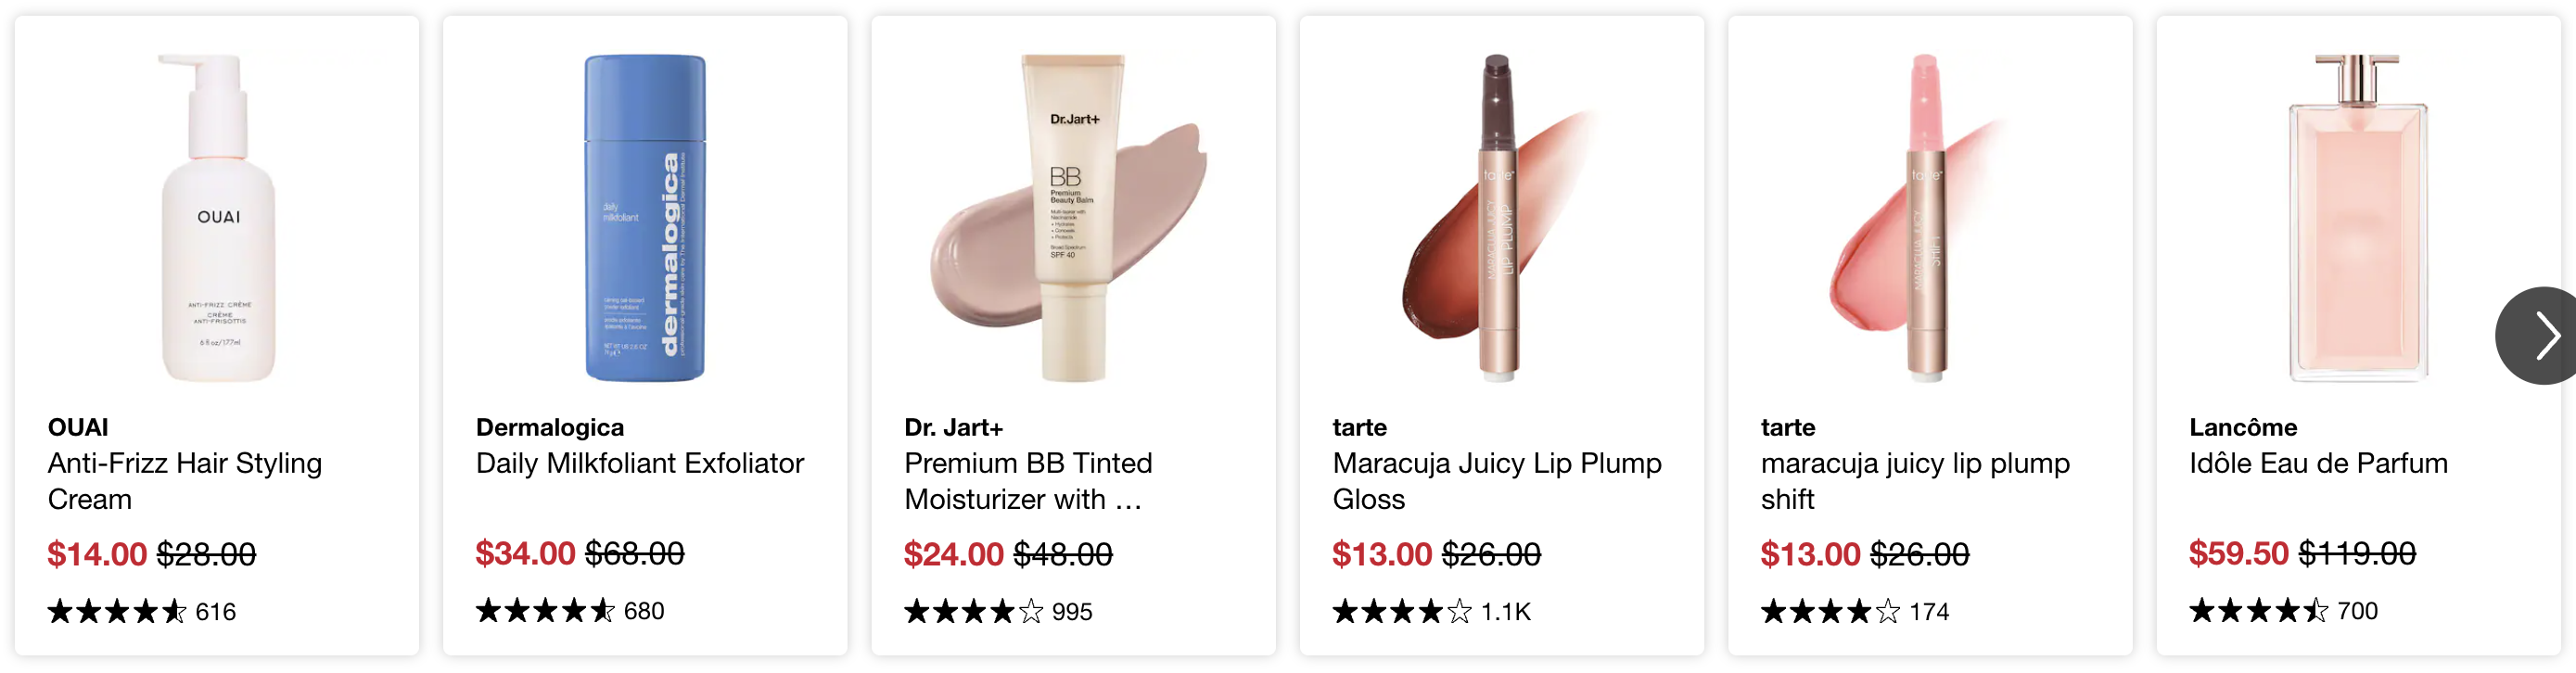
Task: View the pink tarte lip plump shift image
Action: (x=1929, y=218)
